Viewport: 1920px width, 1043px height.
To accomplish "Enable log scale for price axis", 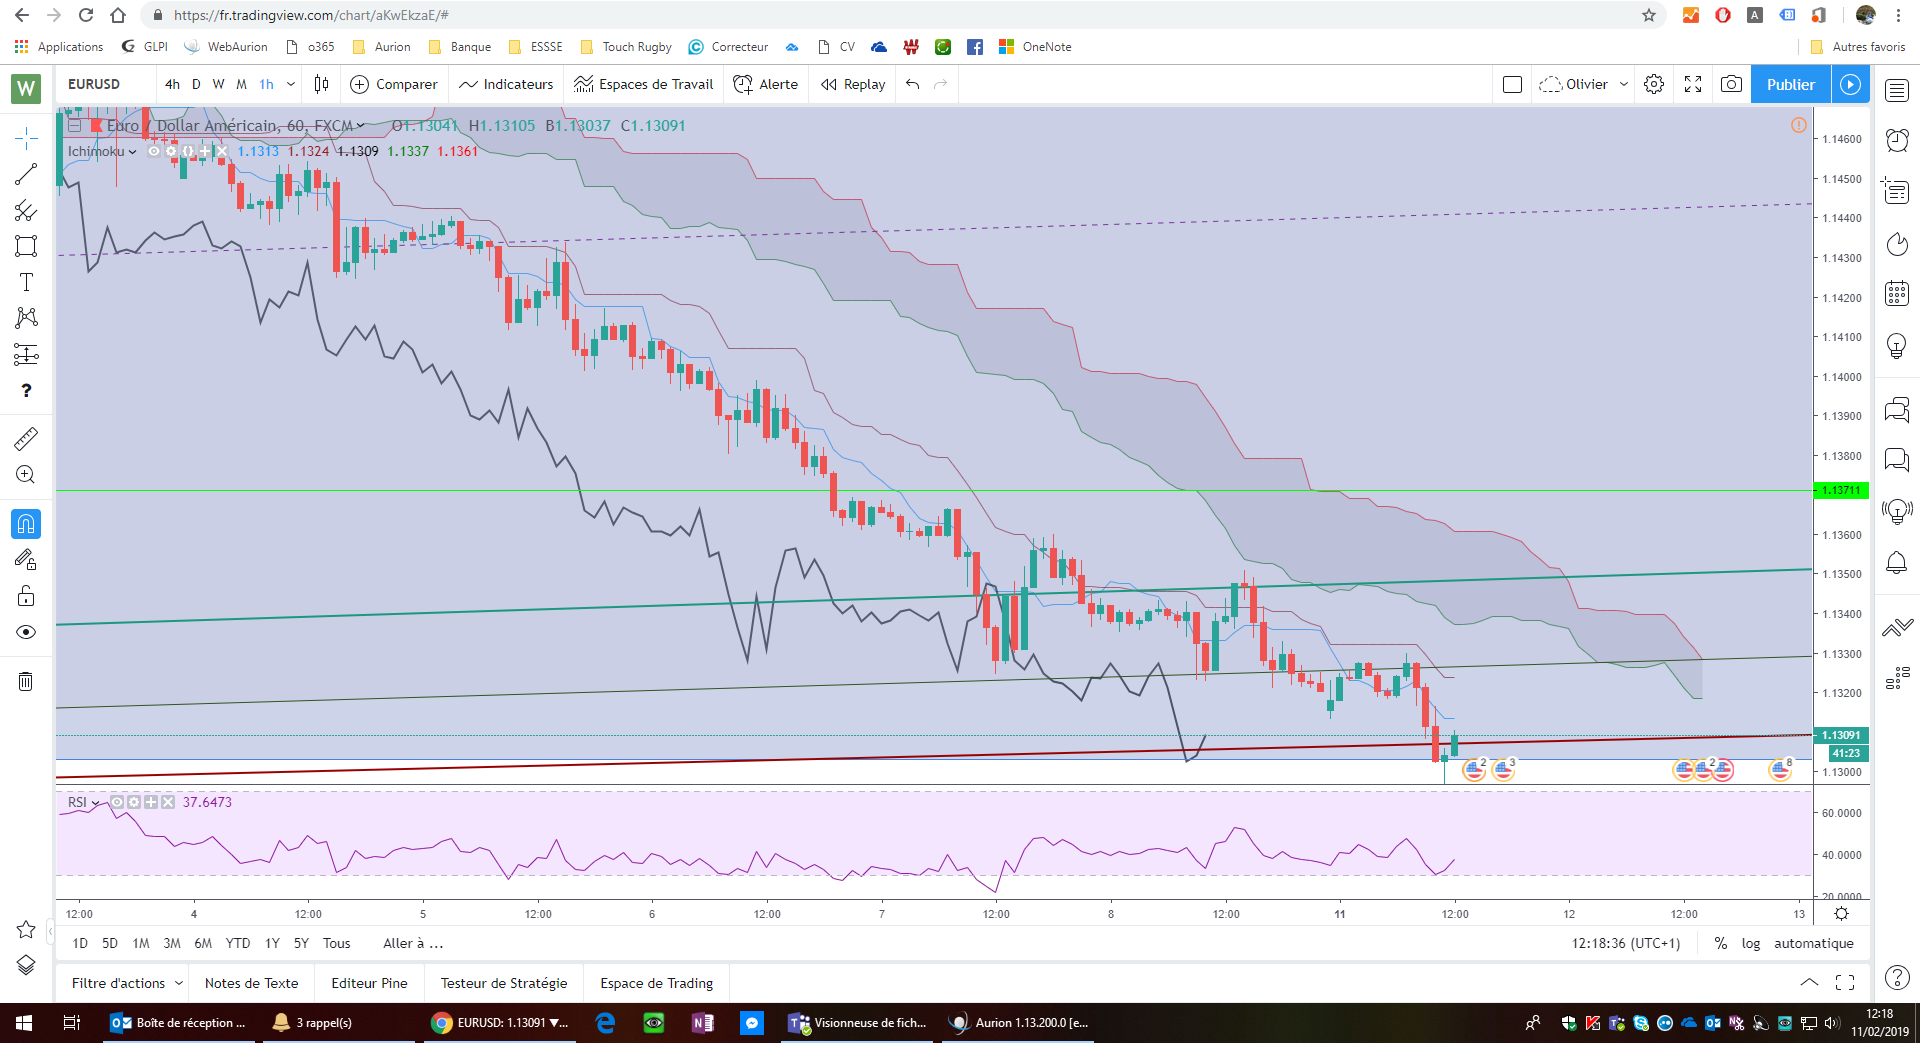I will (x=1750, y=943).
